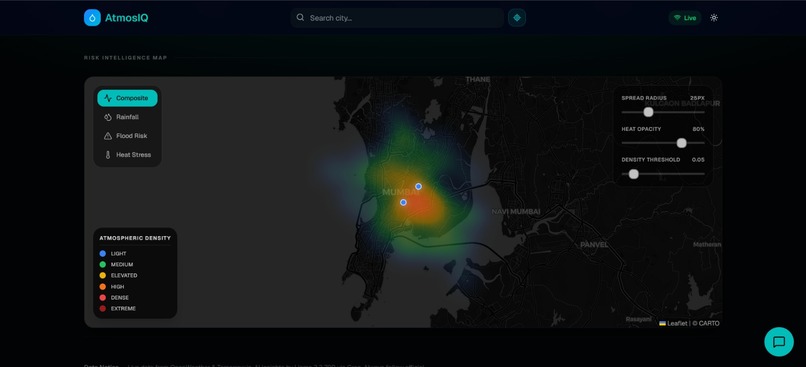Click the High orange legend dot
Image resolution: width=806 pixels, height=367 pixels.
click(x=103, y=287)
